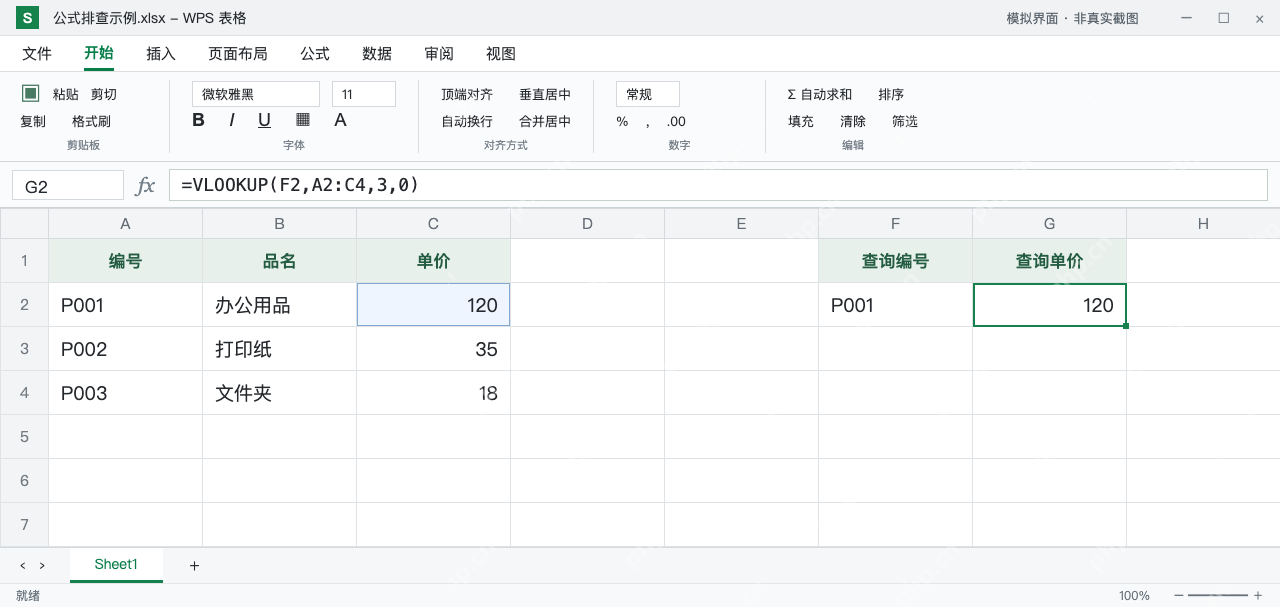
Task: Select header cell 编号
Action: click(126, 261)
